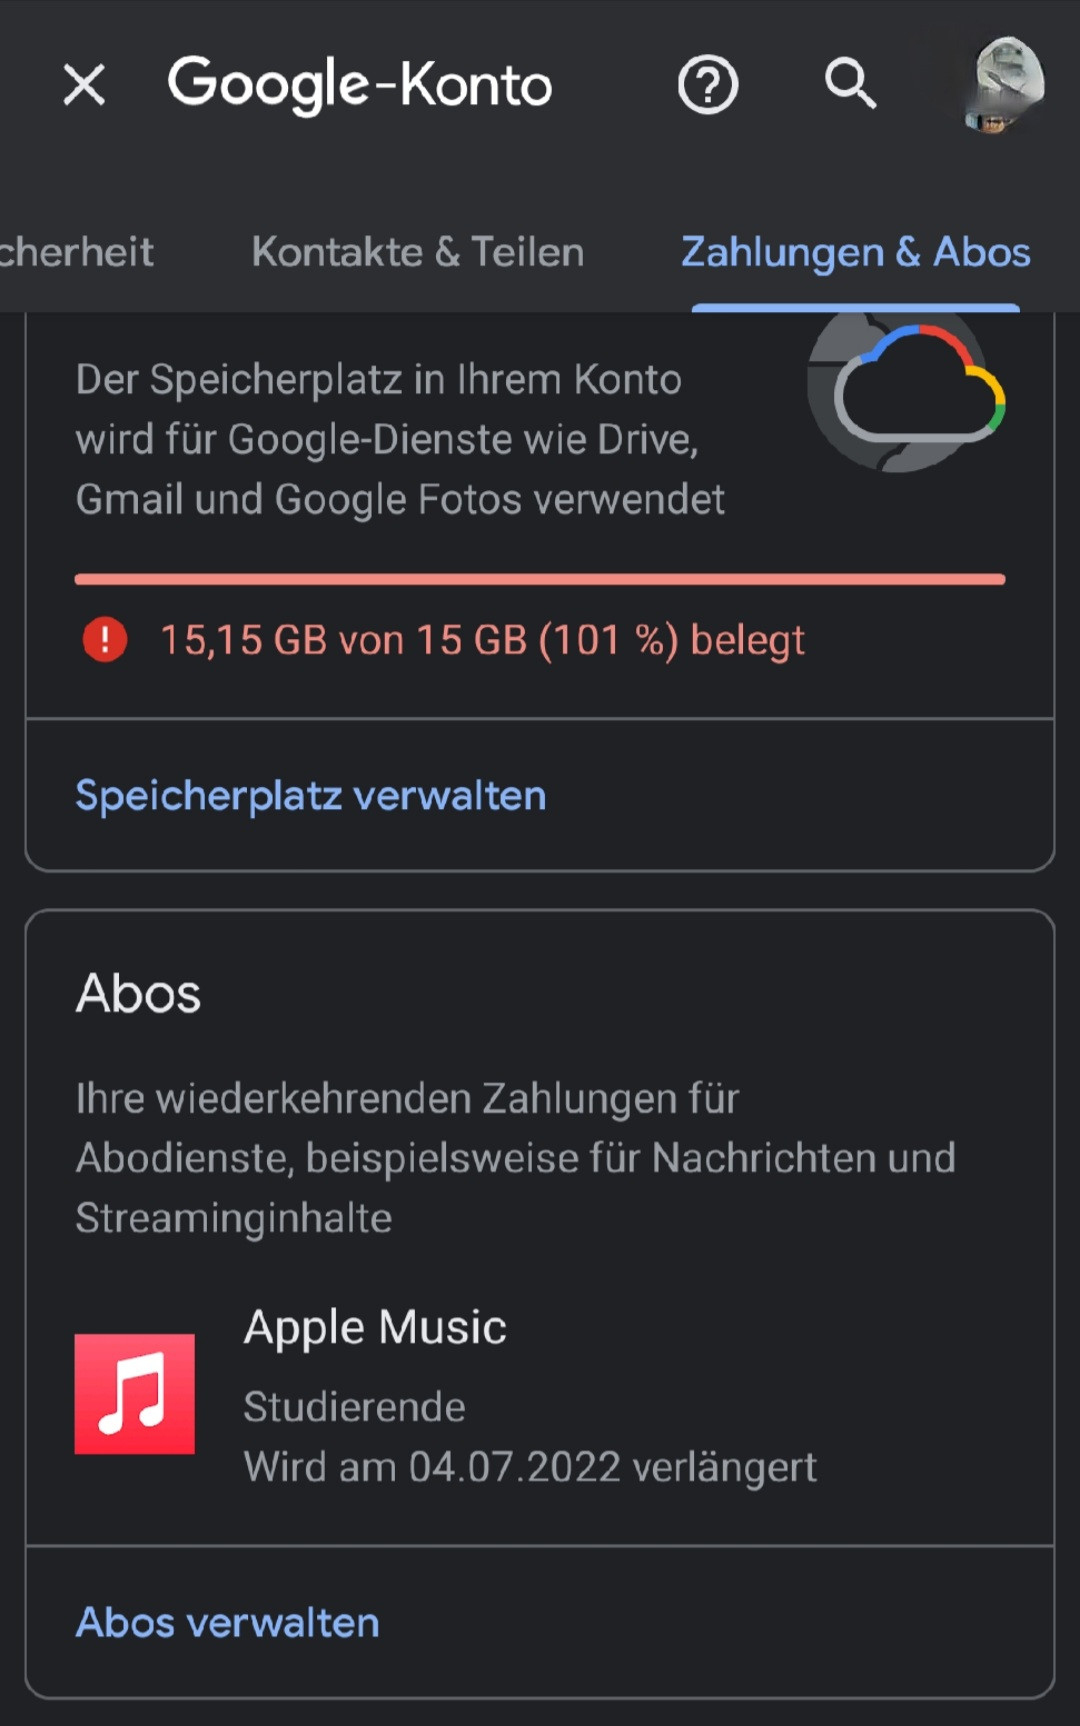
Task: Tap the Studierende plan label
Action: (x=355, y=1407)
